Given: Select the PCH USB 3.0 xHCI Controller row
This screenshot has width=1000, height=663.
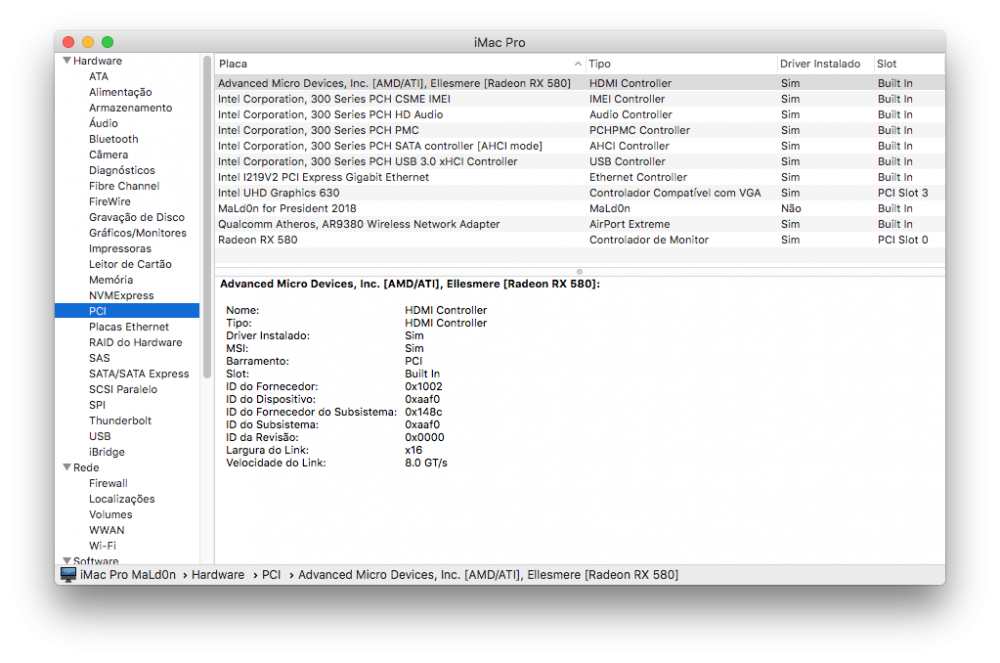Looking at the screenshot, I should point(580,161).
